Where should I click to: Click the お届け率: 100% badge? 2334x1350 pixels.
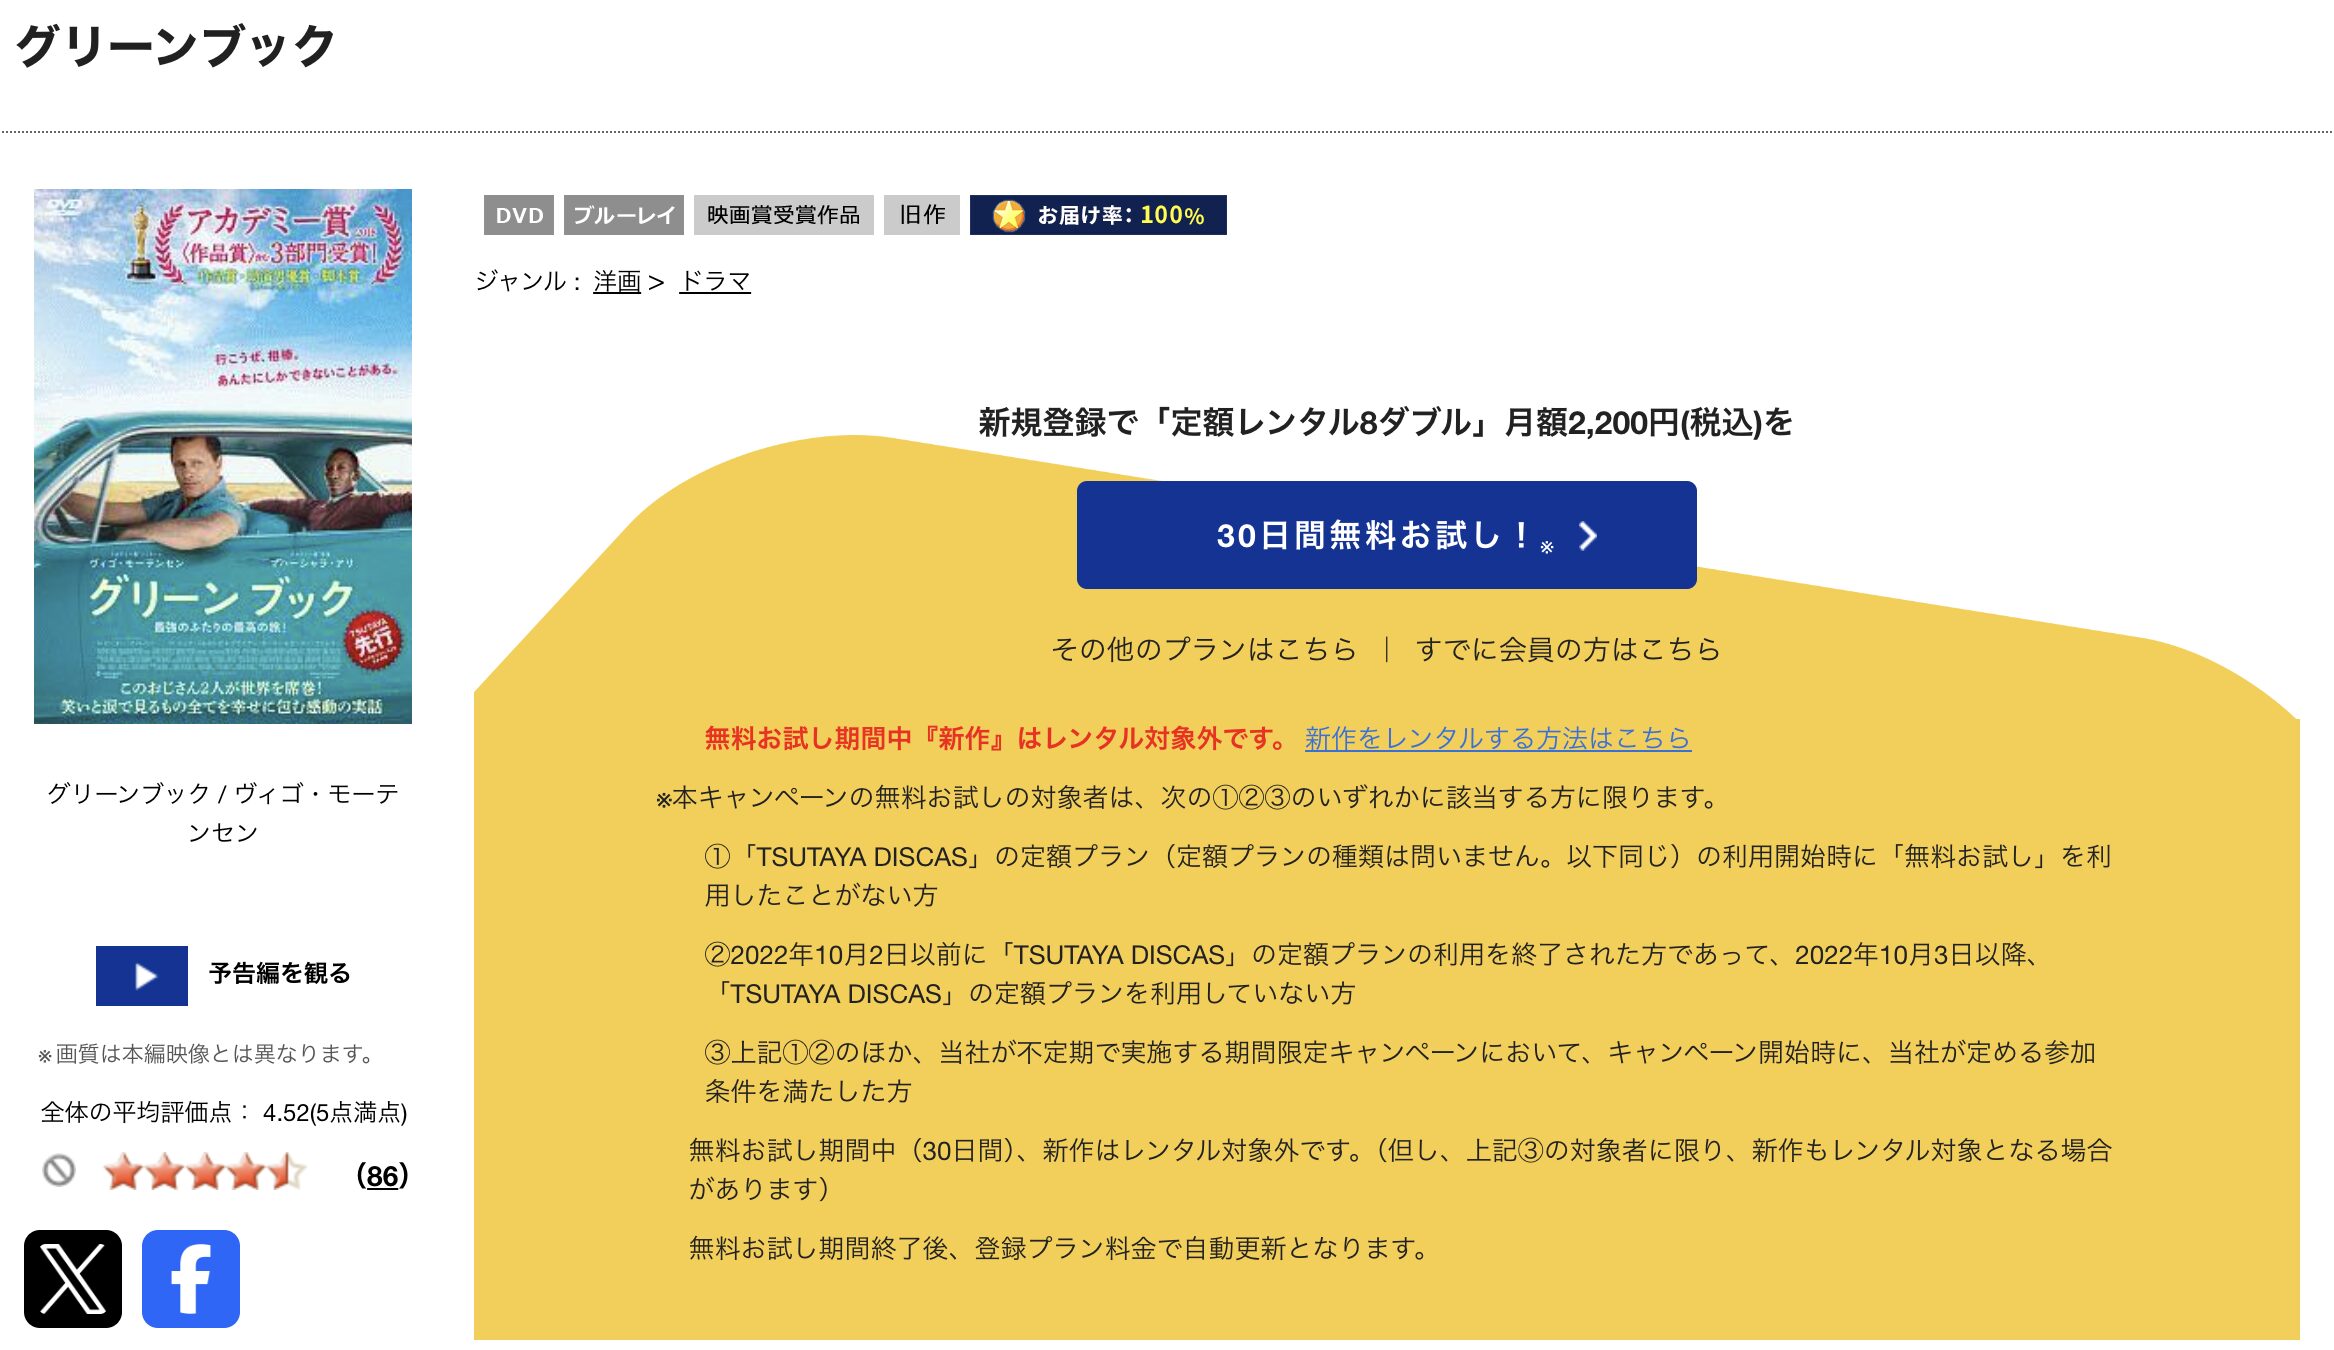(1098, 215)
